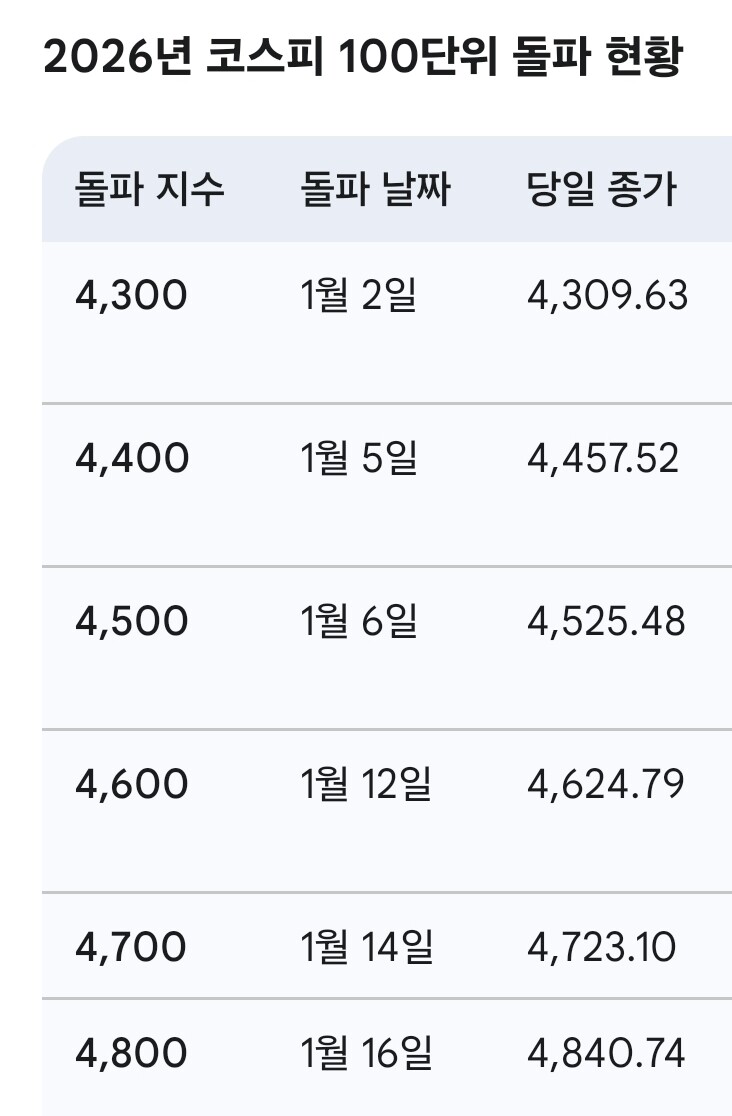
Task: Select the 4,800 index cell
Action: pyautogui.click(x=131, y=1053)
